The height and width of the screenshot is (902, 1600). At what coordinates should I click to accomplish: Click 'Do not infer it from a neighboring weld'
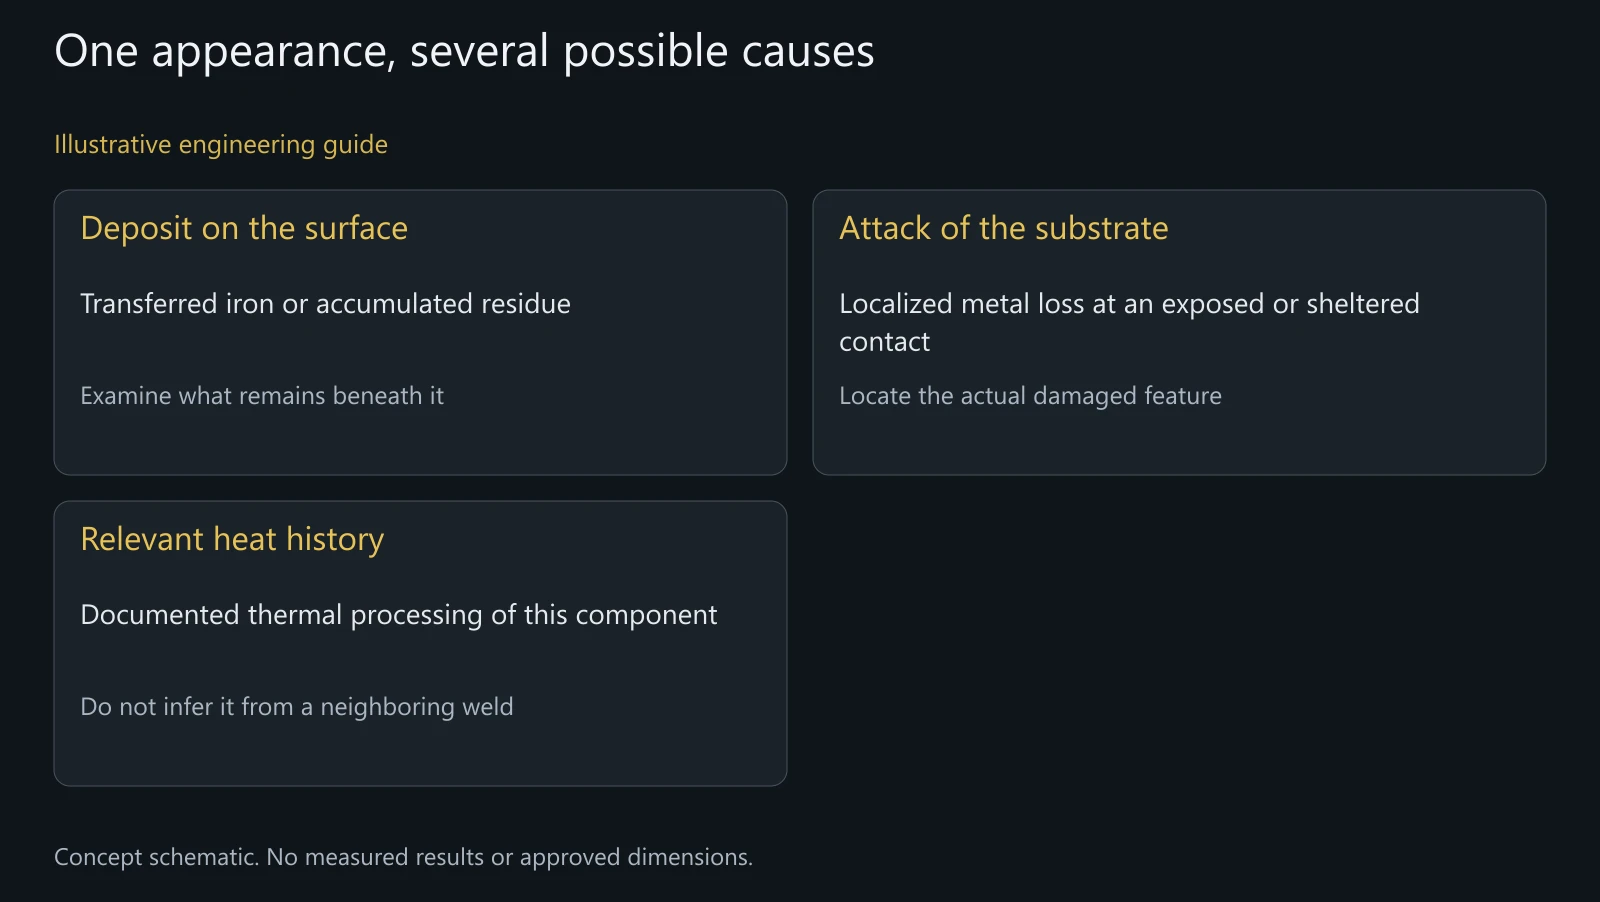point(297,707)
